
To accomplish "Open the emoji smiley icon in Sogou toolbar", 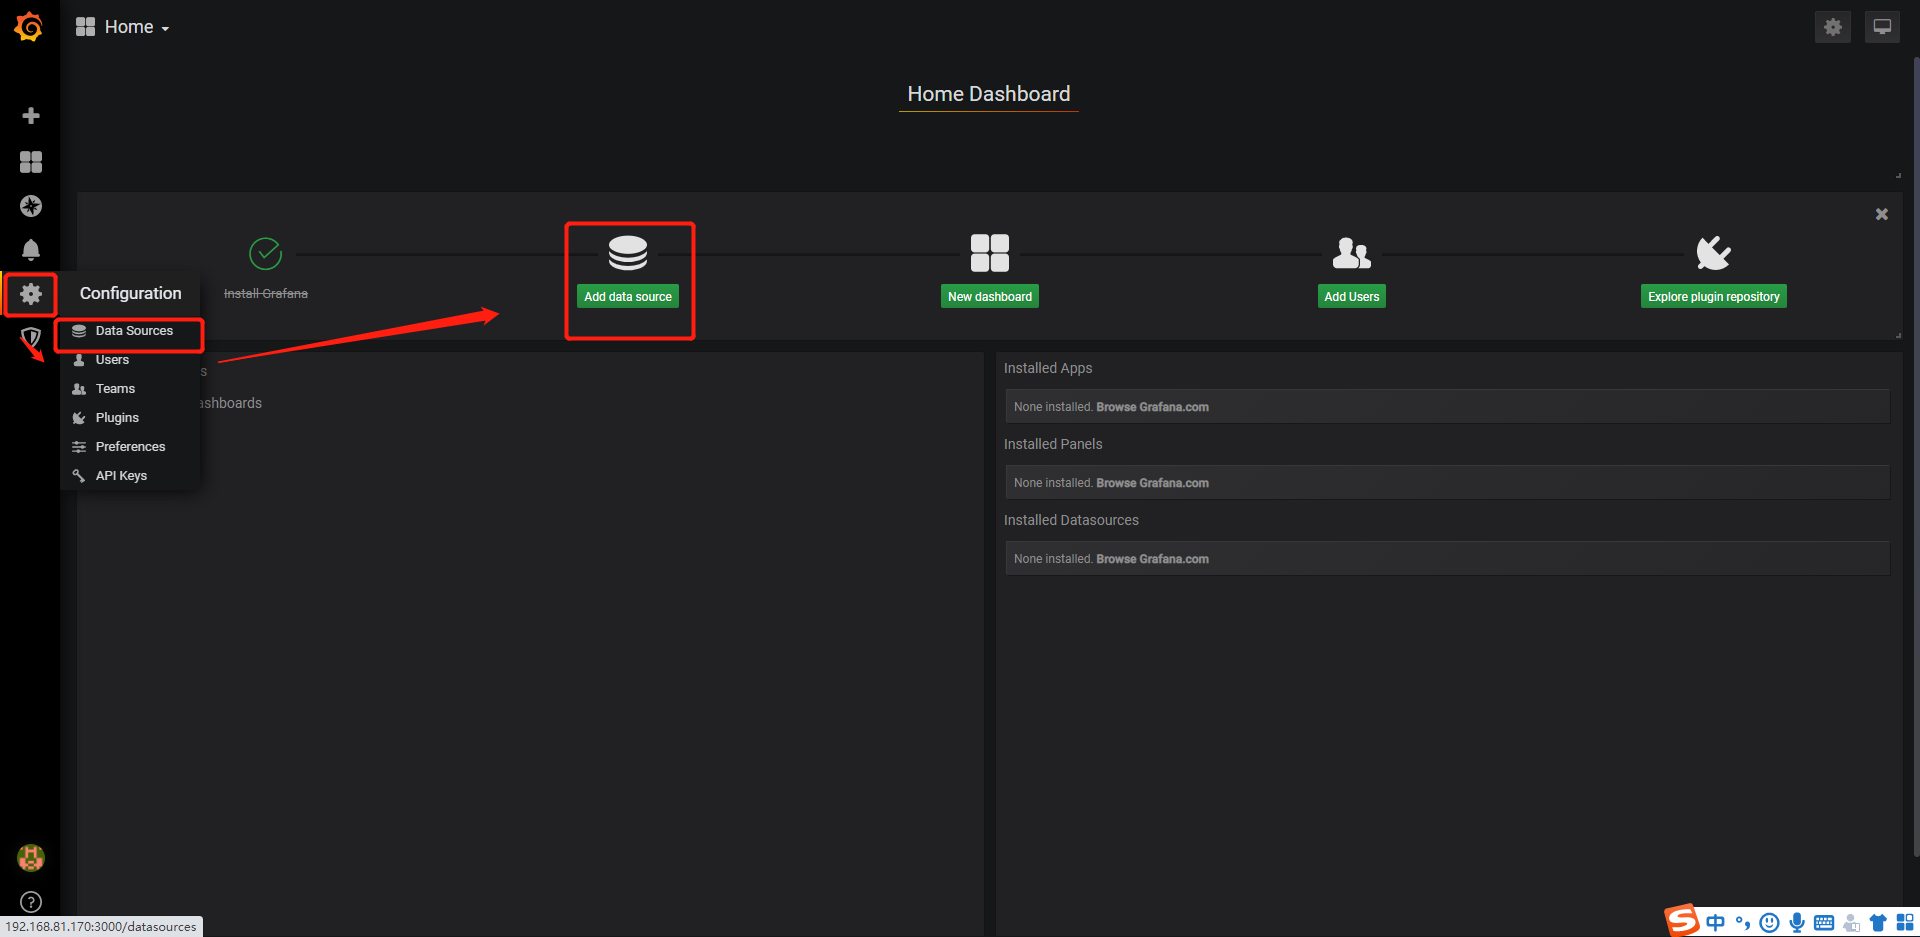I will tap(1769, 922).
